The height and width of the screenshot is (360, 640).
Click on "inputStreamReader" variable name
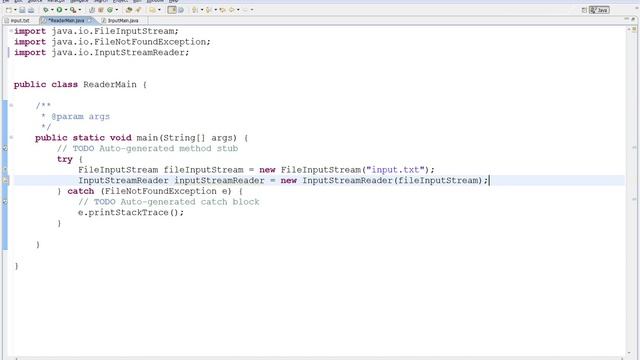(220, 180)
